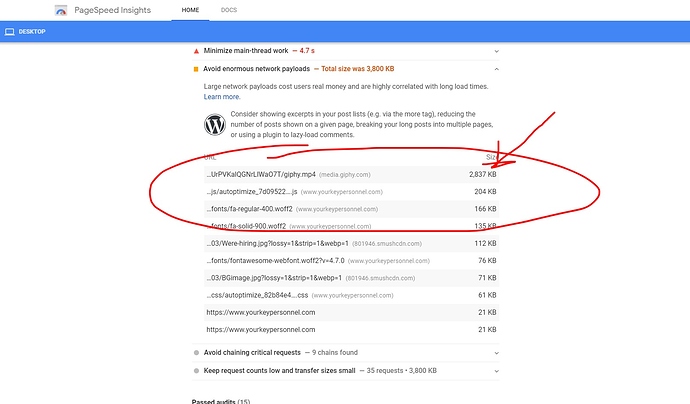Image resolution: width=690 pixels, height=404 pixels.
Task: Click fontawesome-webfont.woff2 URL
Action: [x=275, y=261]
